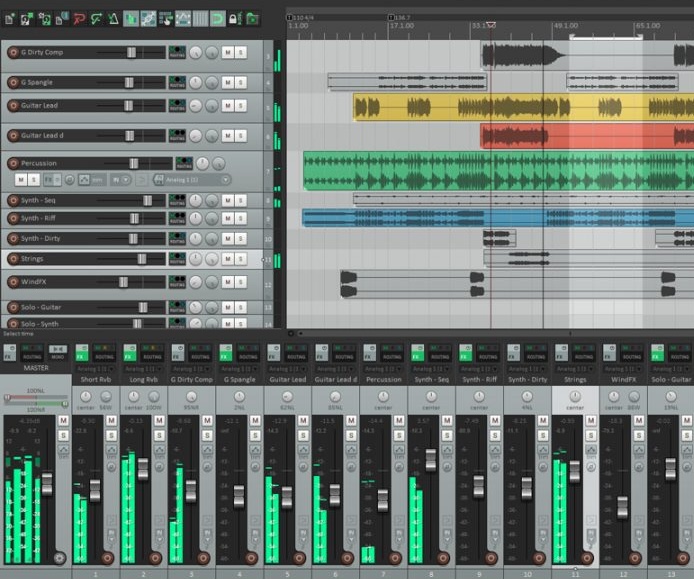This screenshot has width=694, height=579.
Task: Open input dropdown on G Dirty Comp strip
Action: point(192,369)
